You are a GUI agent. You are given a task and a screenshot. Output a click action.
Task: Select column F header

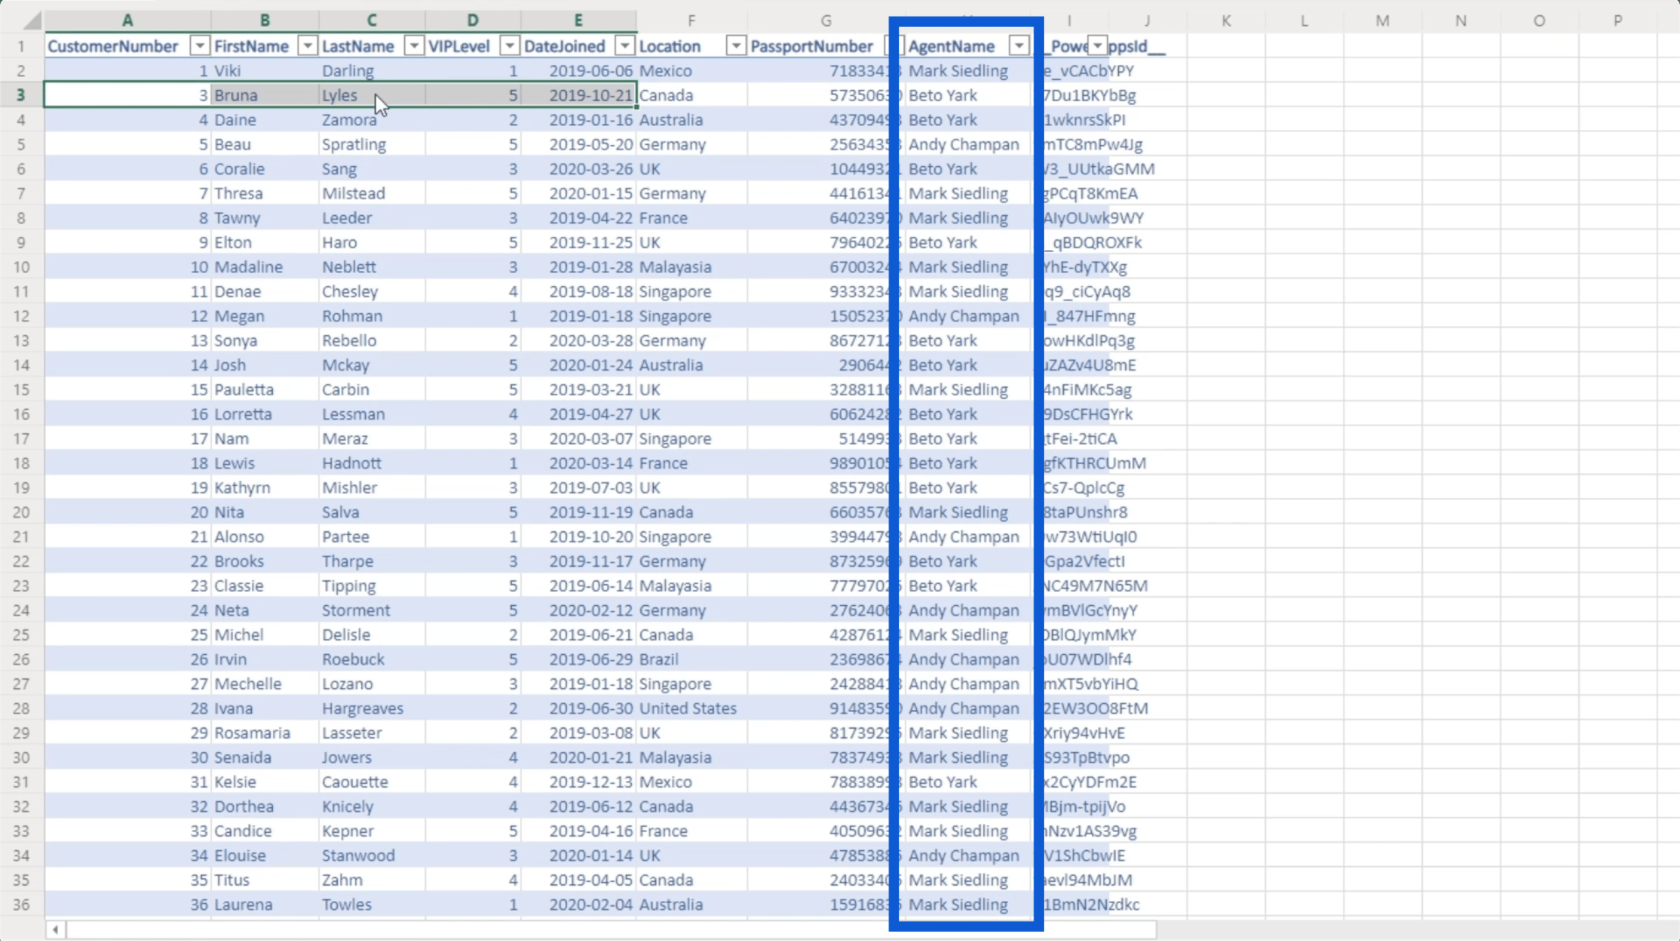(x=691, y=20)
